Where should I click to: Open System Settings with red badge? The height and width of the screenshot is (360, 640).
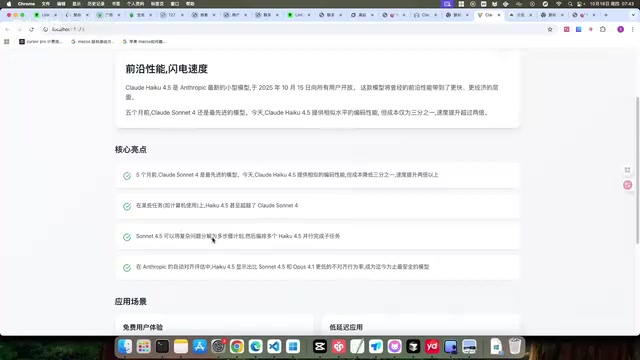point(218,347)
